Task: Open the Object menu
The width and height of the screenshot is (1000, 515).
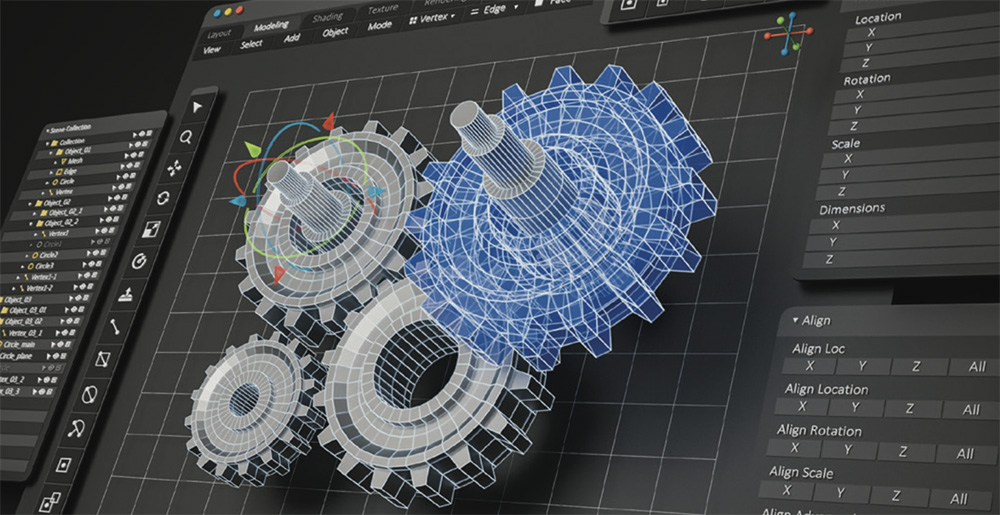Action: coord(335,32)
